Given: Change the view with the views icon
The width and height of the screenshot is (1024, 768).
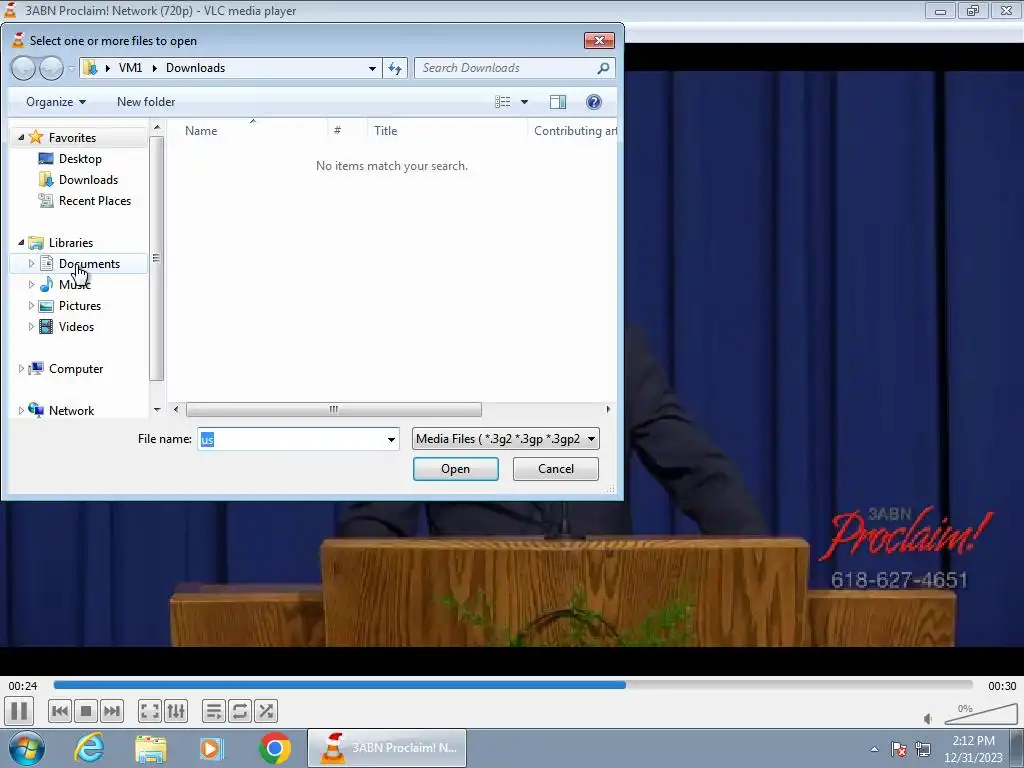Looking at the screenshot, I should point(502,102).
